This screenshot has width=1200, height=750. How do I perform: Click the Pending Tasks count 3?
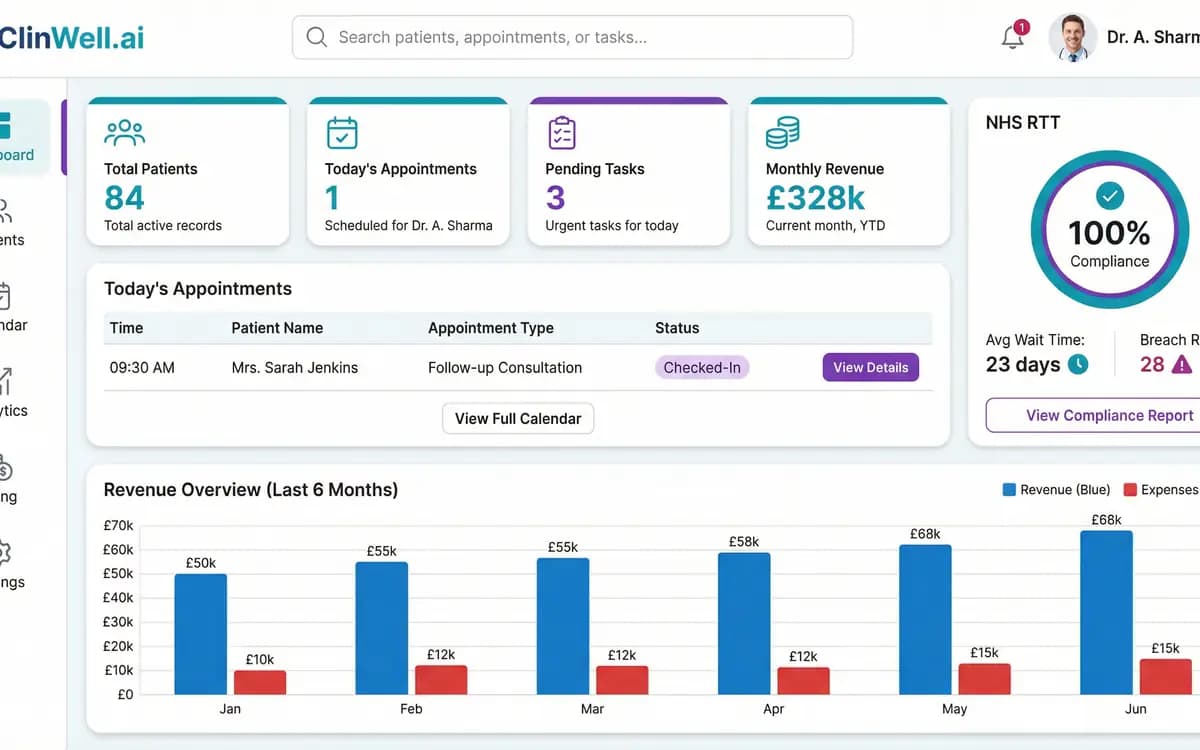coord(555,197)
